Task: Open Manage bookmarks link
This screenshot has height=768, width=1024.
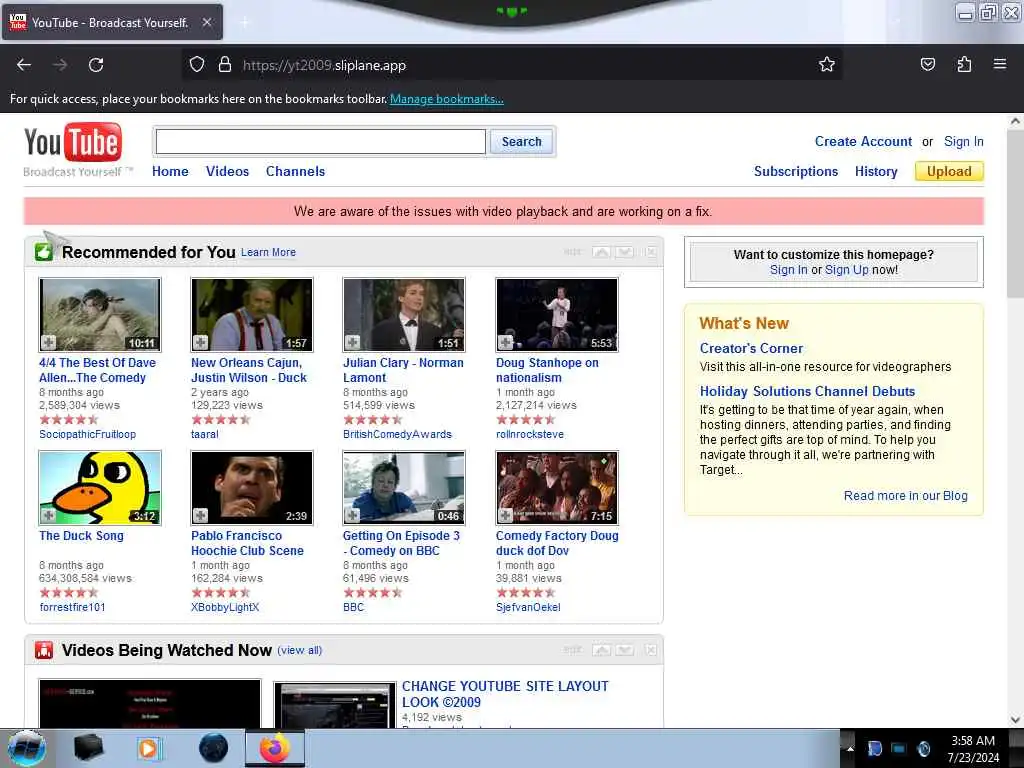Action: [x=447, y=99]
